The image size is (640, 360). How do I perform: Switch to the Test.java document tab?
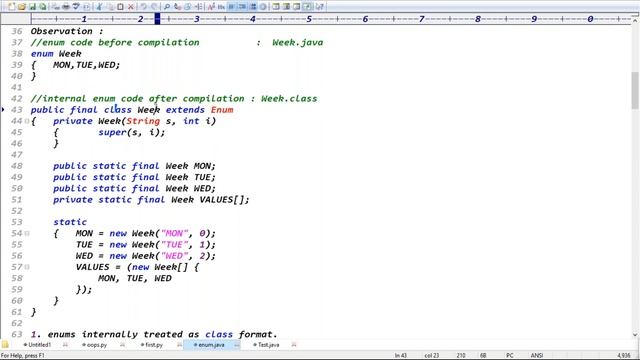[x=268, y=345]
